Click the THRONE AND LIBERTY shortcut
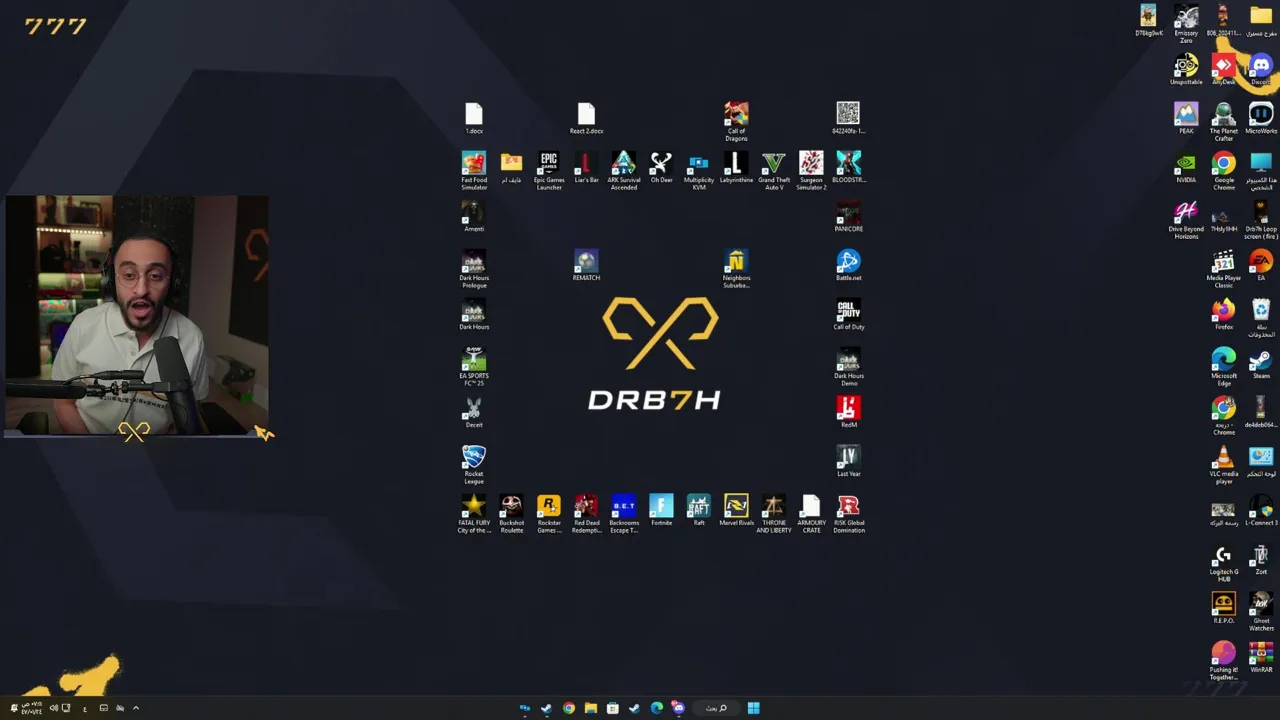Image resolution: width=1280 pixels, height=720 pixels. click(774, 514)
